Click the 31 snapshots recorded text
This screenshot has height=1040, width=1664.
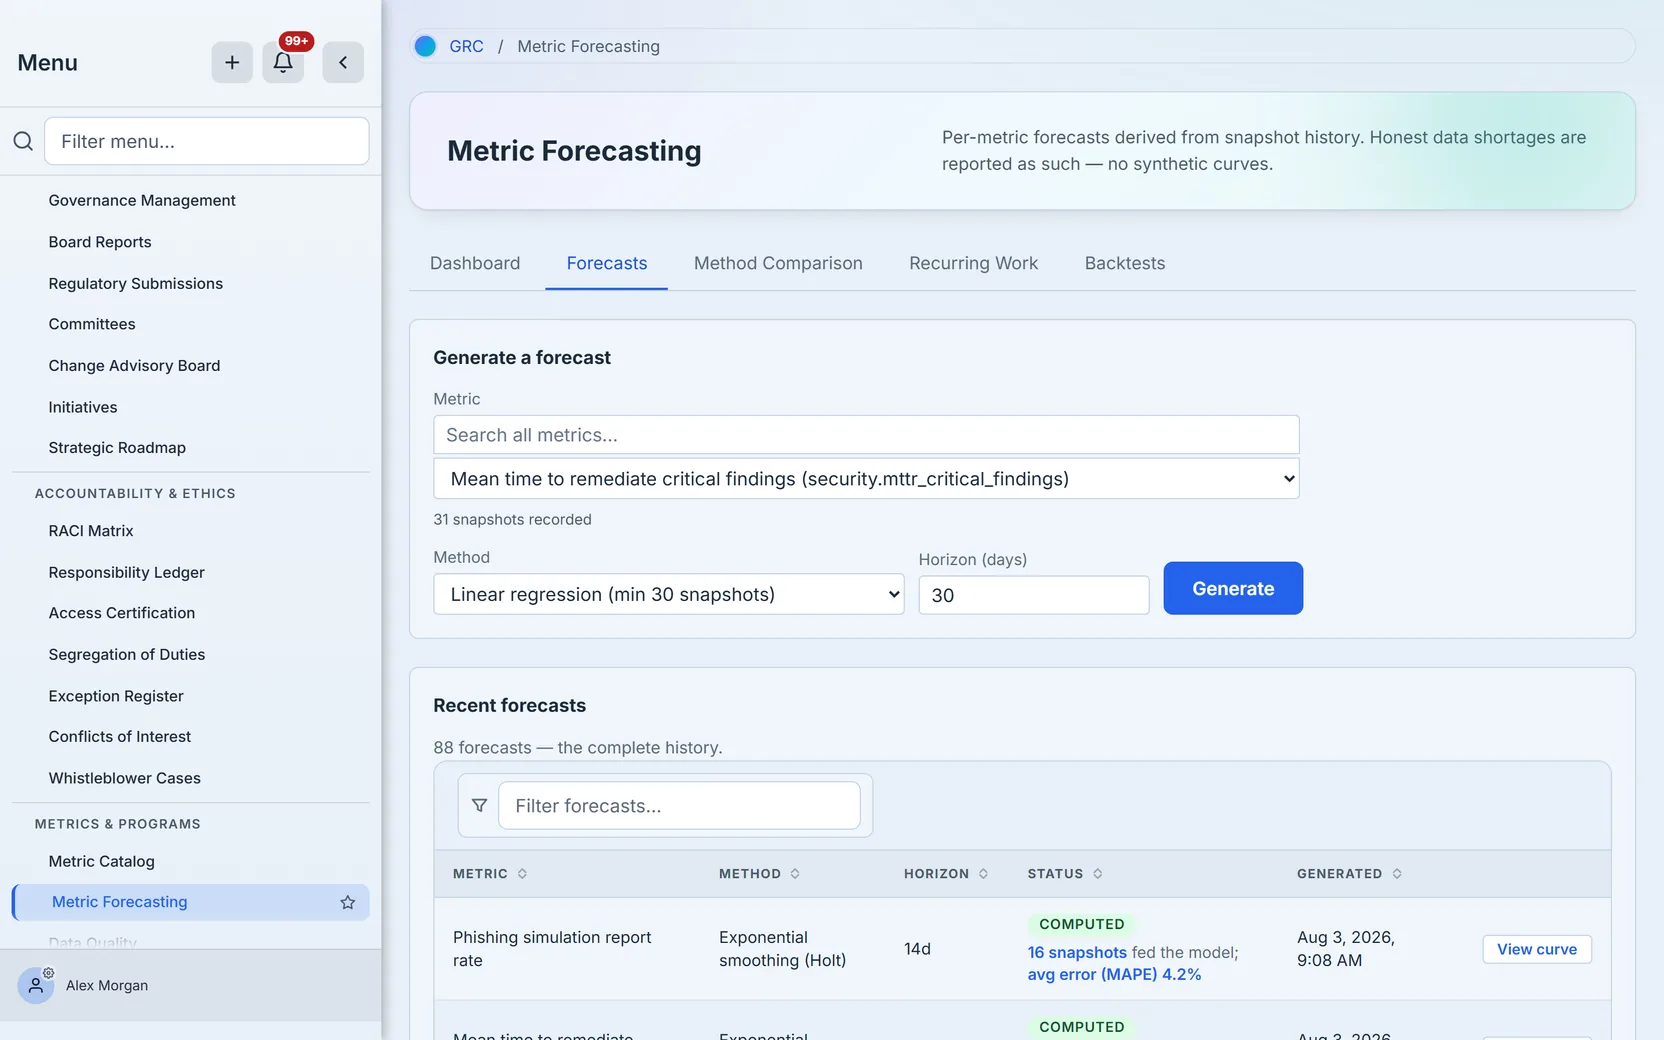(x=512, y=520)
